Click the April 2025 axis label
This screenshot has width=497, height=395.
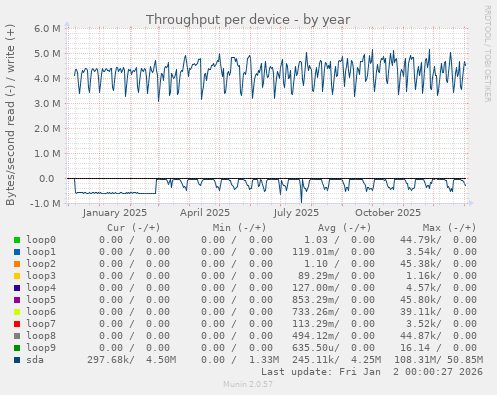tap(205, 213)
